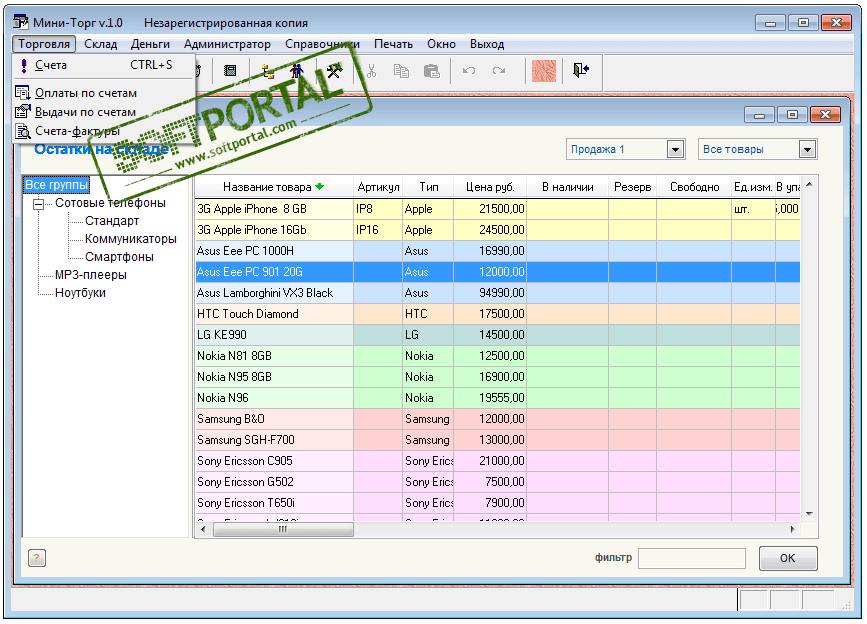Image resolution: width=867 pixels, height=624 pixels.
Task: Open Торговля menu
Action: click(x=44, y=44)
